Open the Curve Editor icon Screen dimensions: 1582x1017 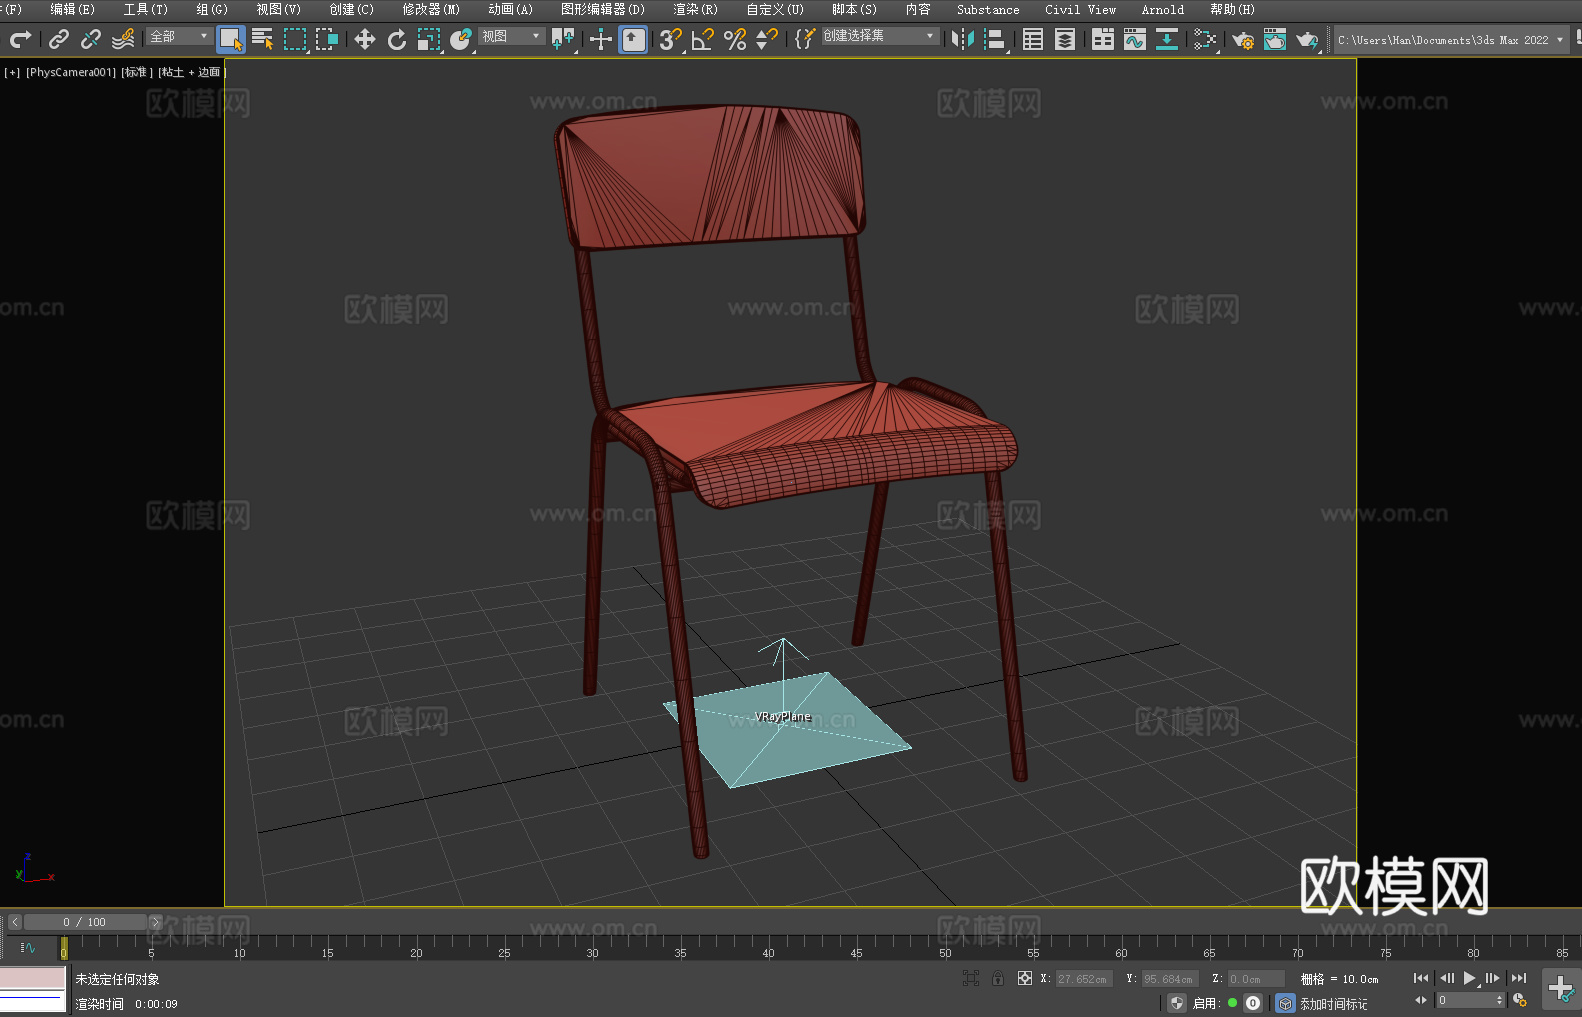pos(1135,39)
